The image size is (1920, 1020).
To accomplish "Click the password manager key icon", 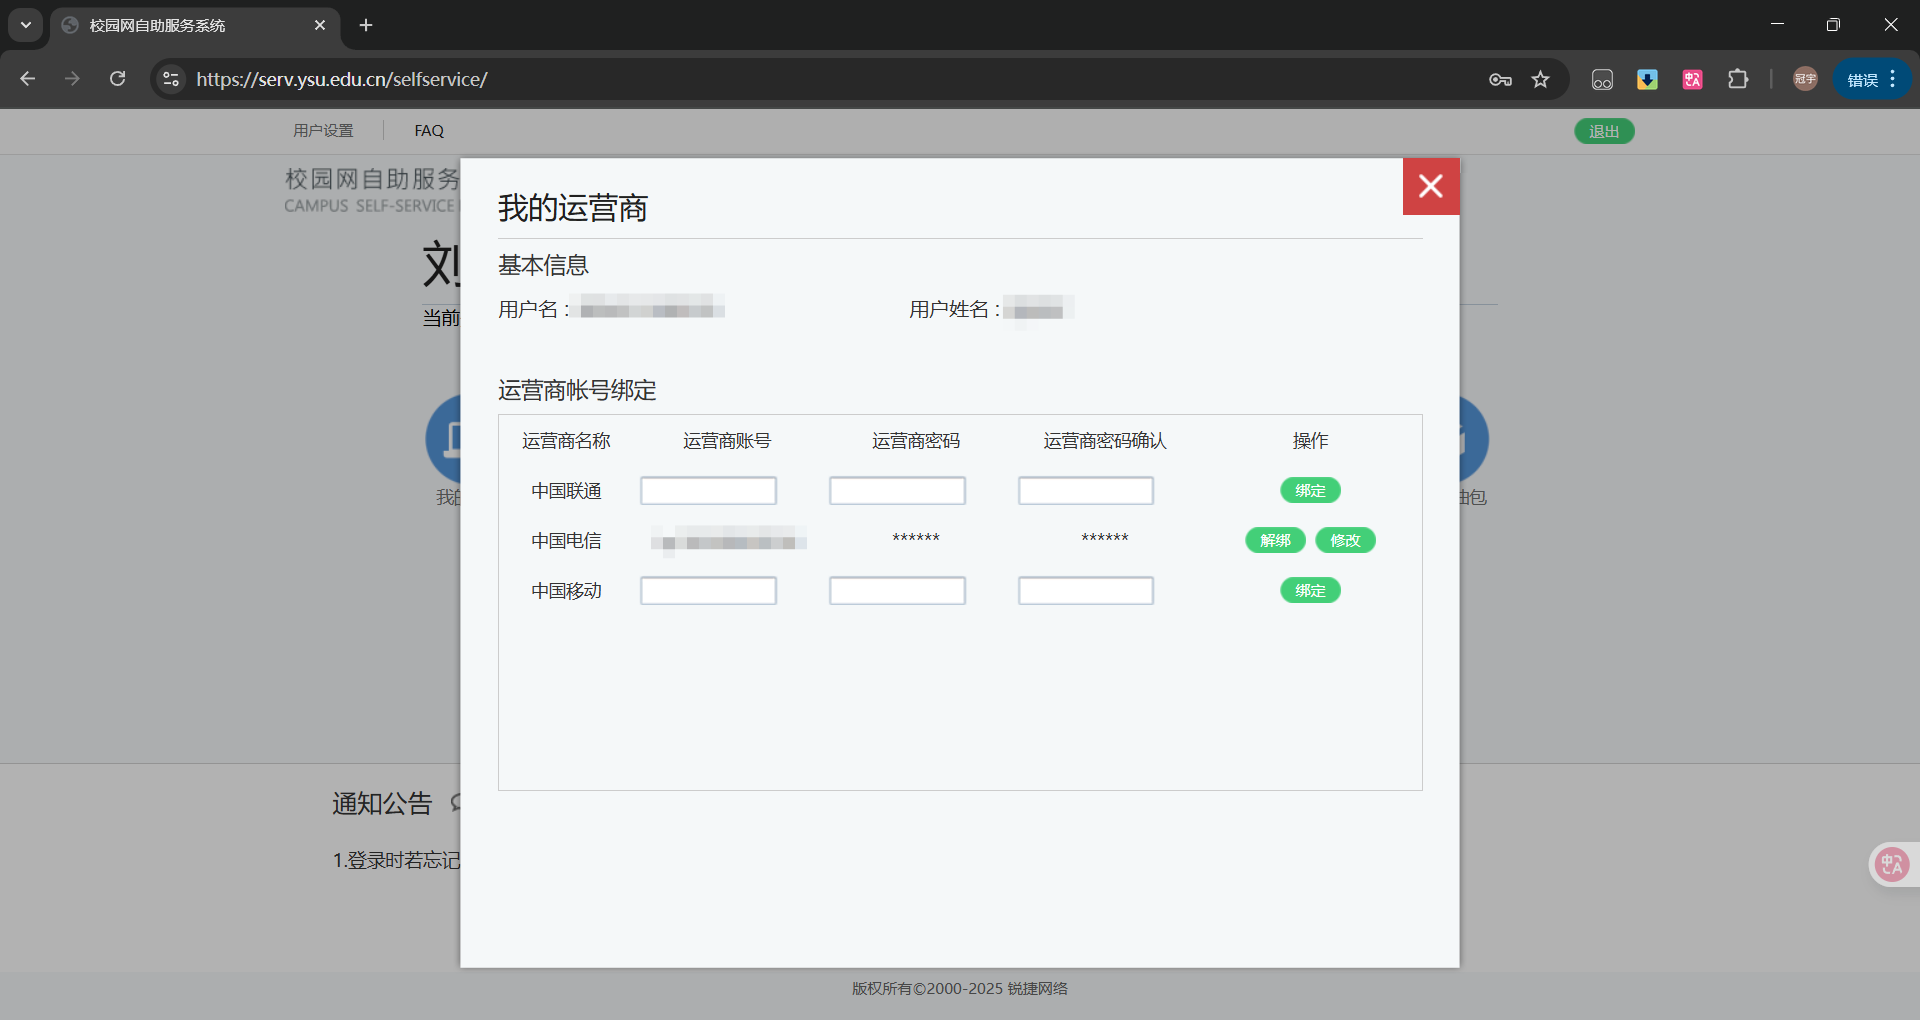I will click(x=1500, y=79).
